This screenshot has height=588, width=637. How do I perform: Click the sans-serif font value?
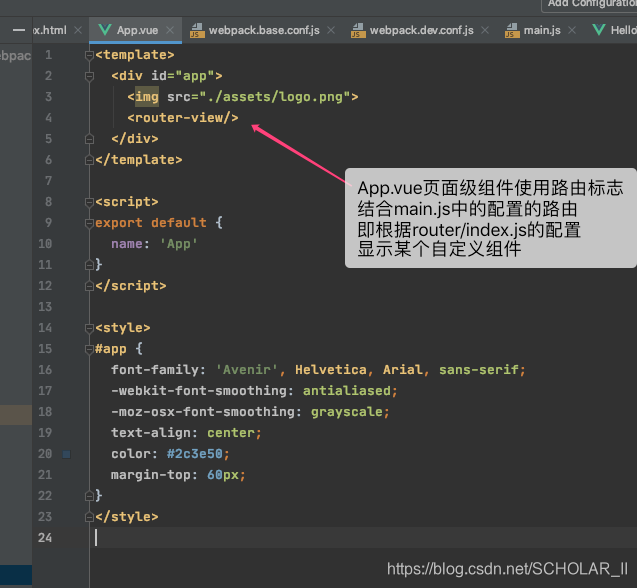coord(479,370)
